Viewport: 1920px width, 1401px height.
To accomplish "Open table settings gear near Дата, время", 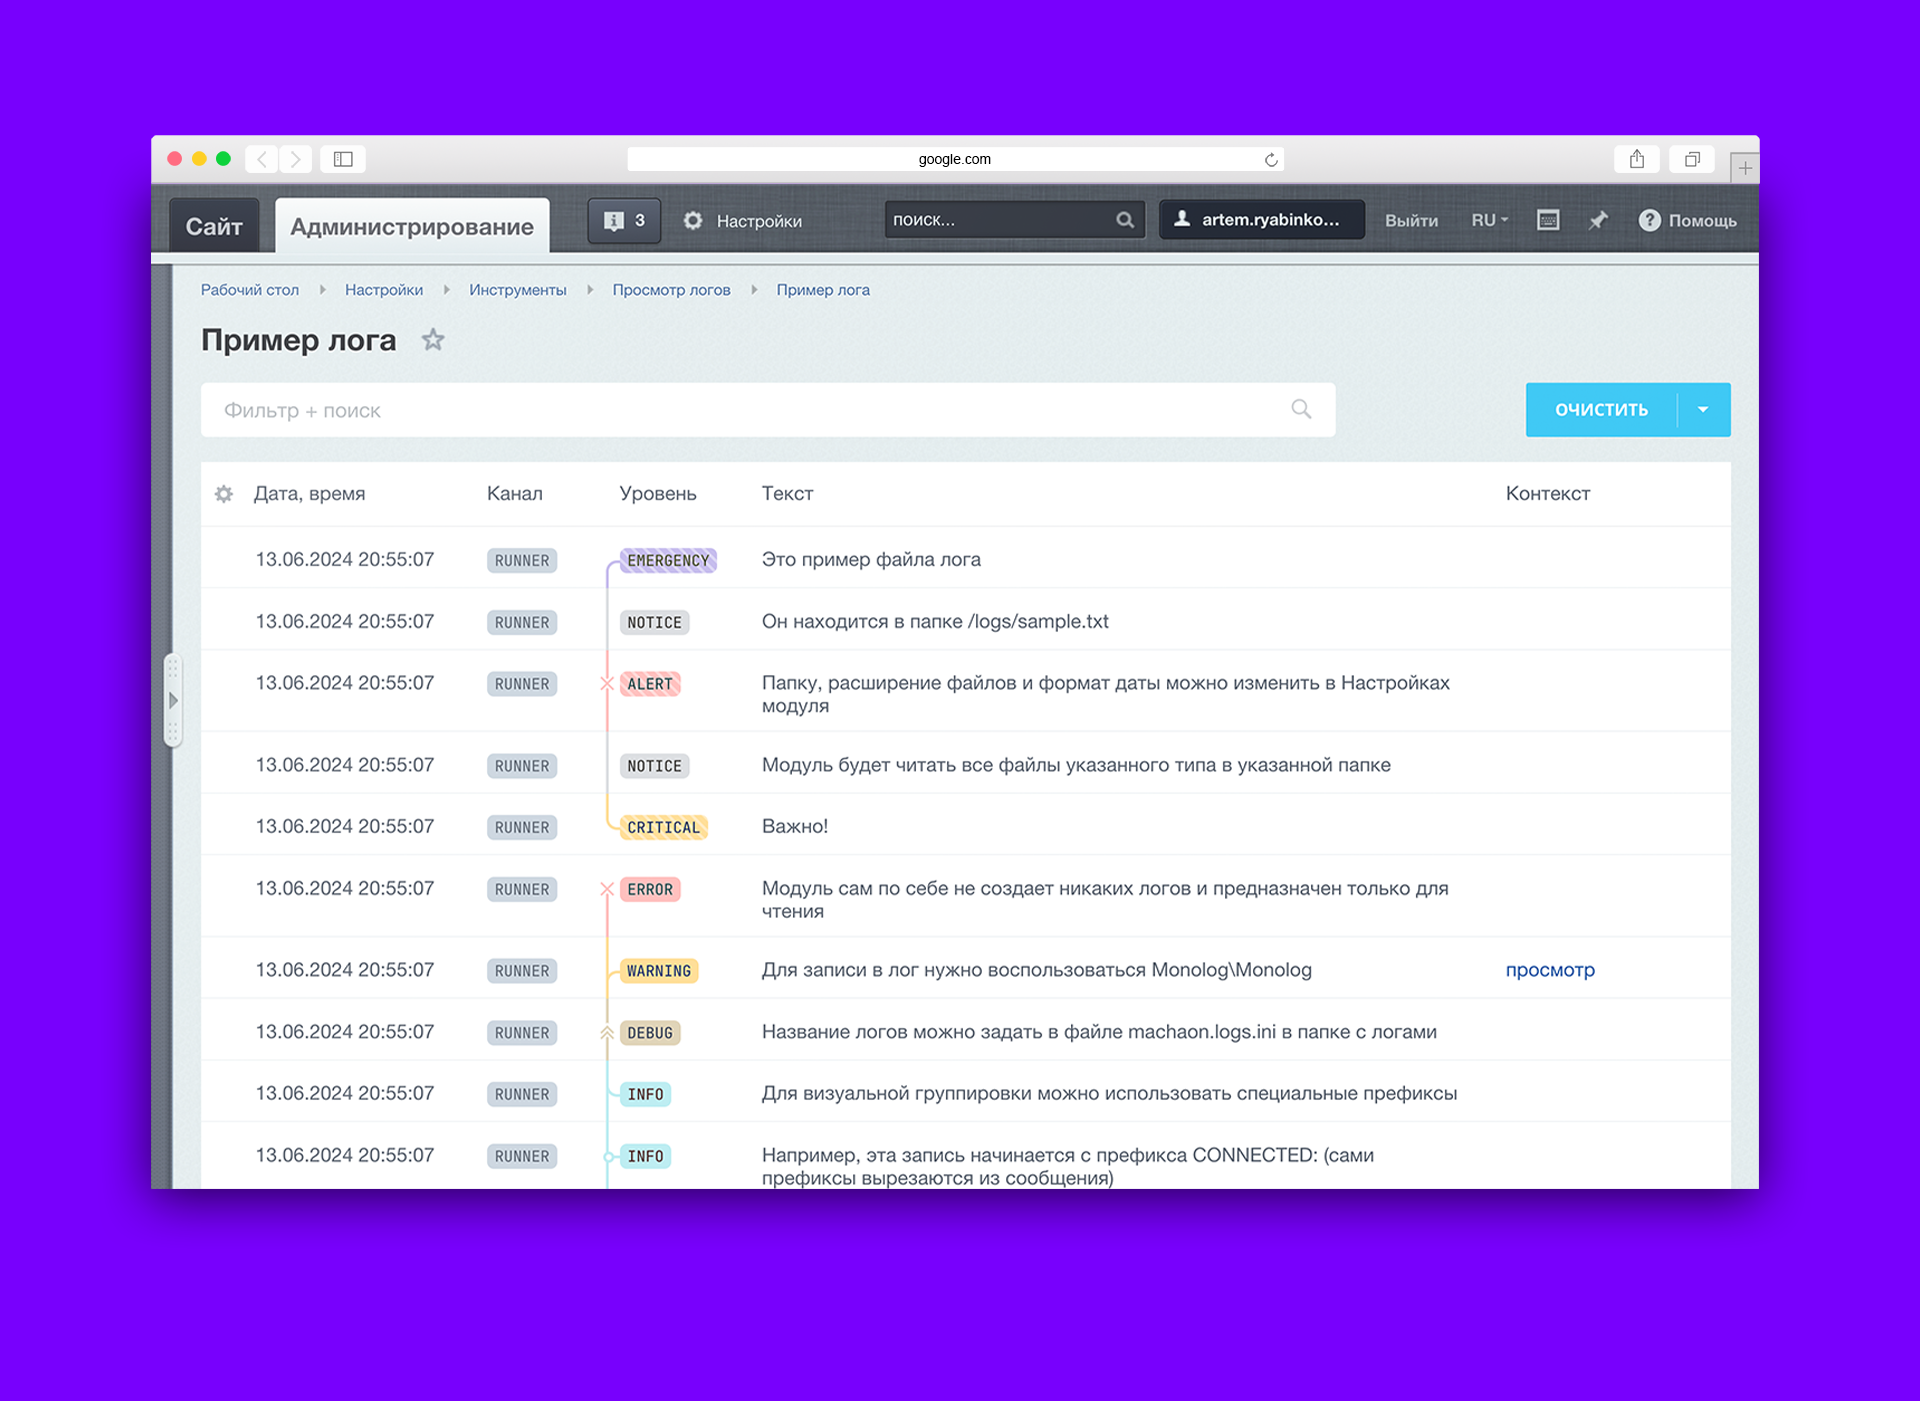I will (x=224, y=494).
